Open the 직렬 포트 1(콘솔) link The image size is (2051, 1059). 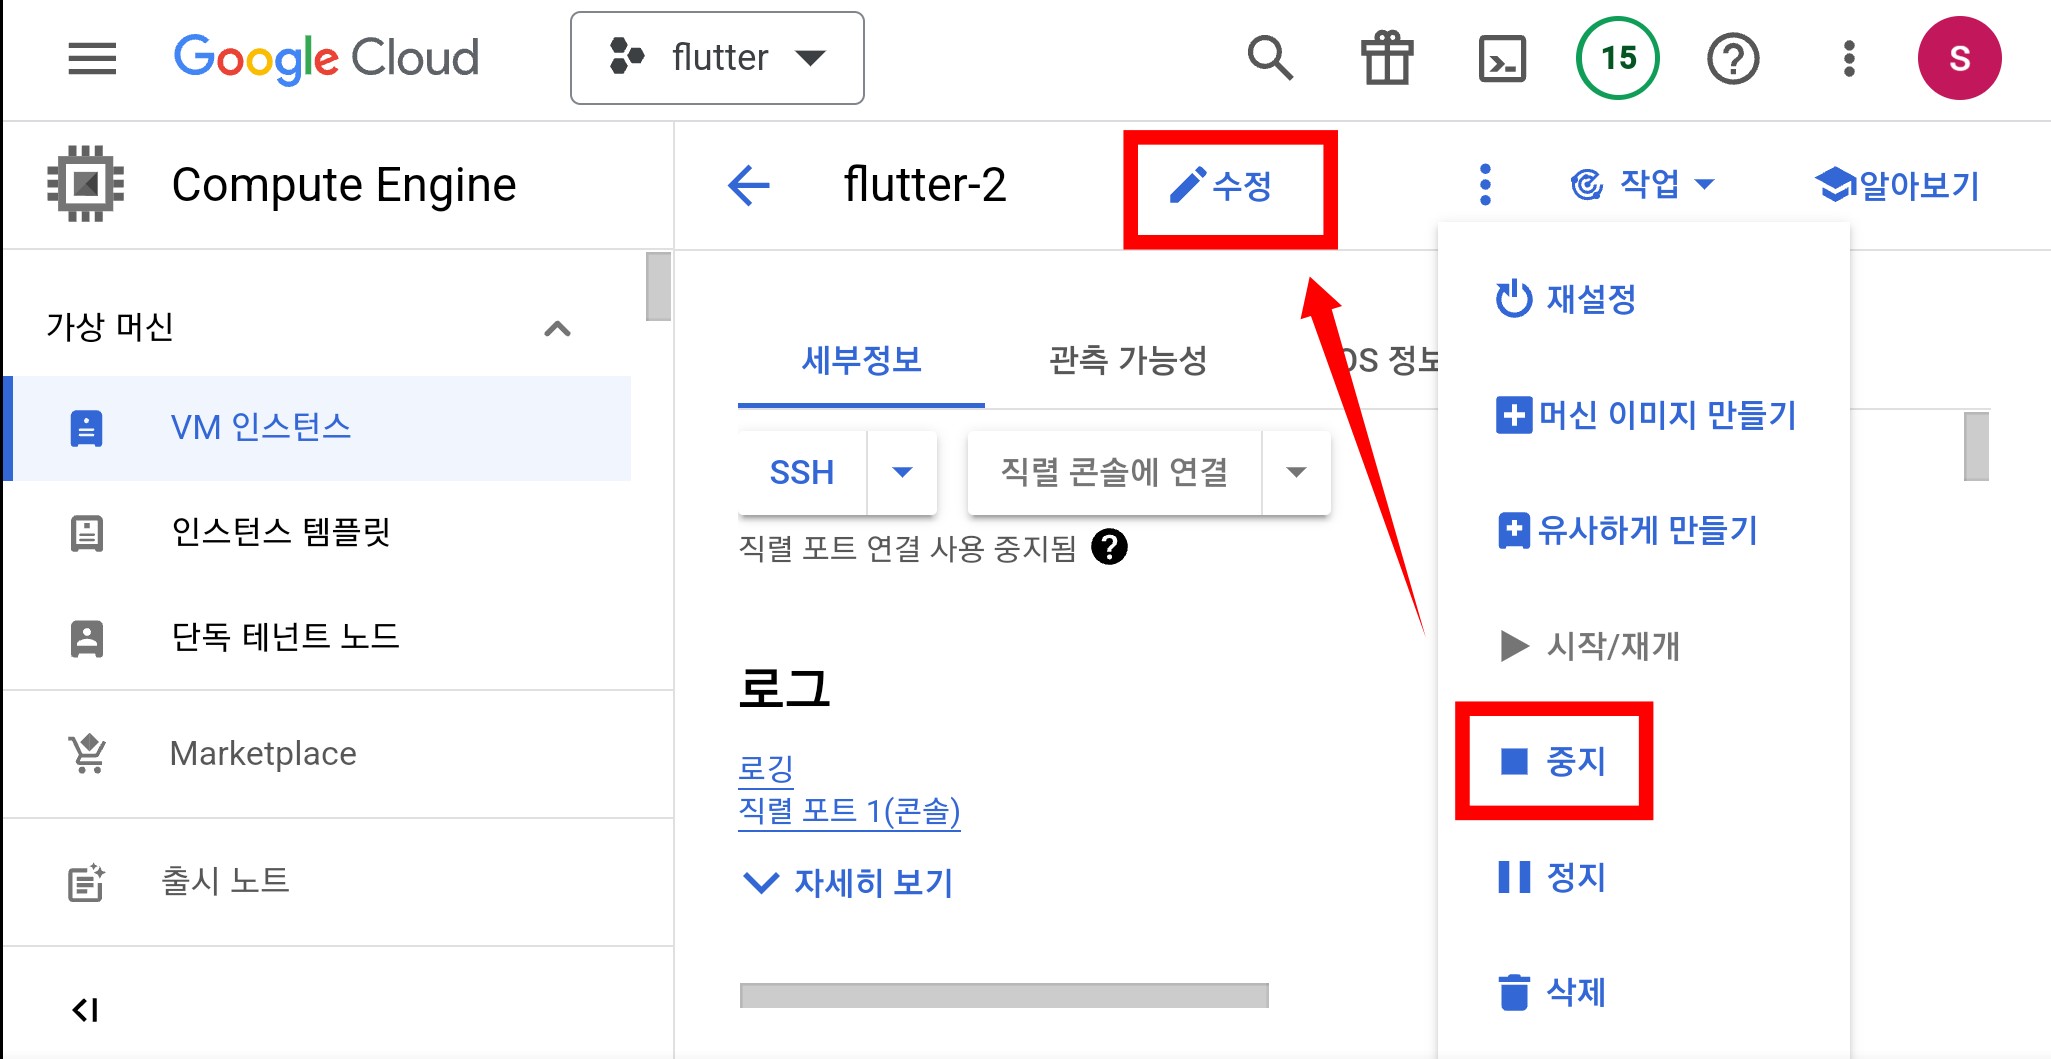coord(849,811)
